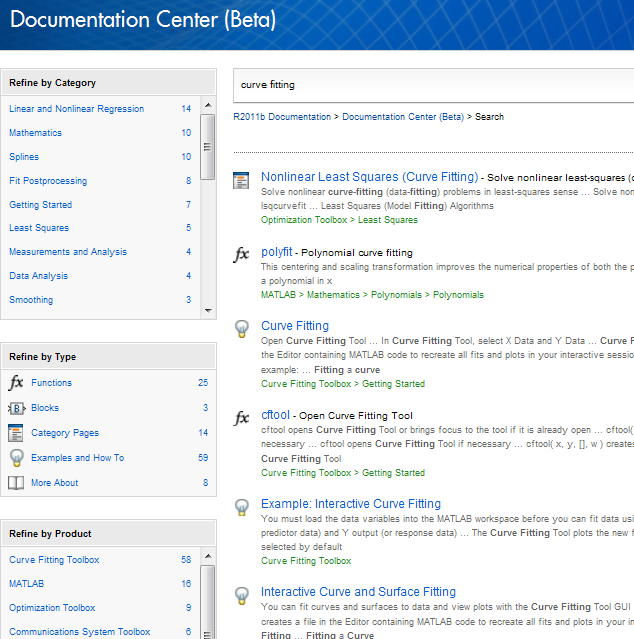Refine results to Curve Fitting Toolbox product

point(54,560)
